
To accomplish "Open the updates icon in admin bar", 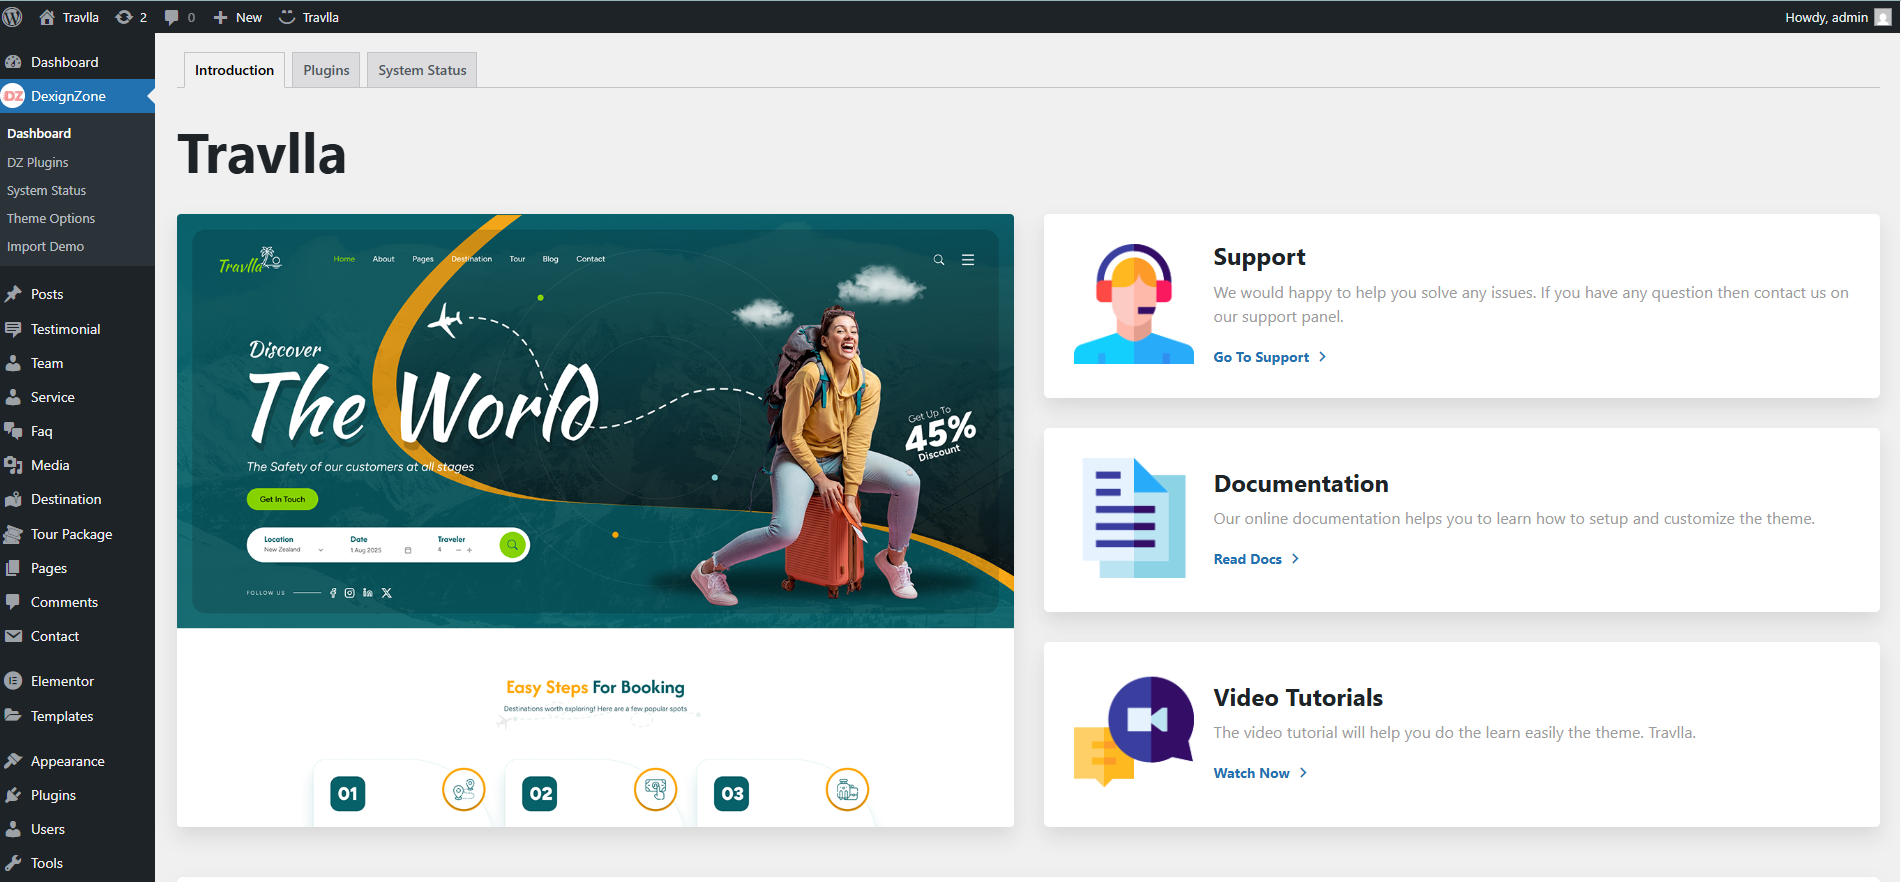I will [131, 17].
